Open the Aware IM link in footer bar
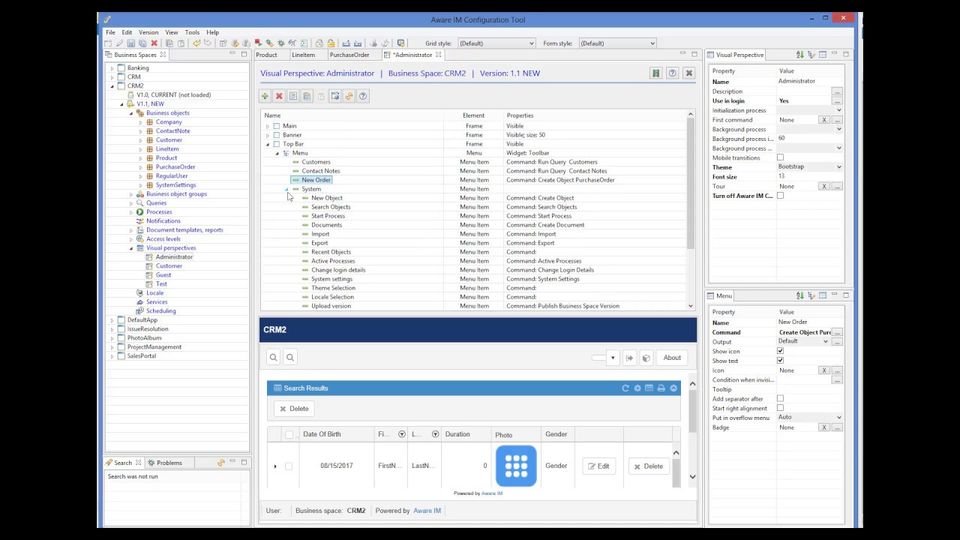 coord(427,511)
